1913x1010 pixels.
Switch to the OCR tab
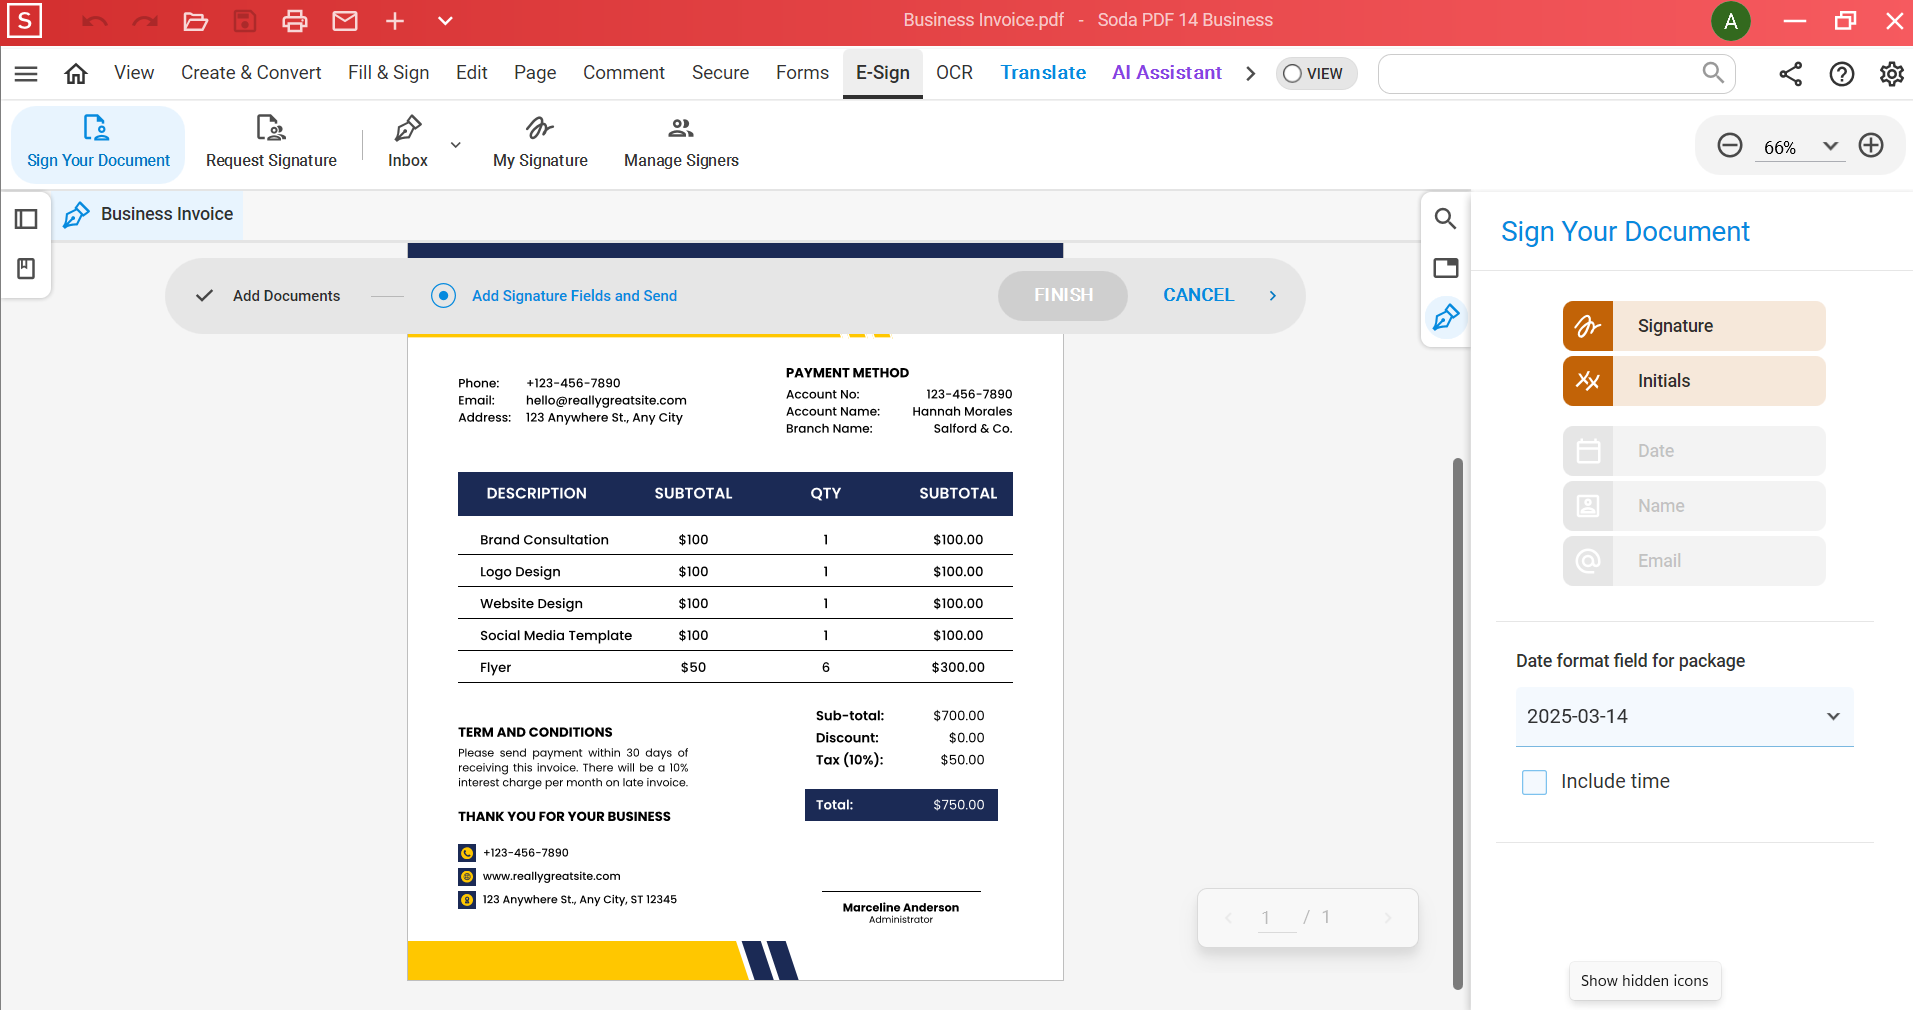pos(954,72)
